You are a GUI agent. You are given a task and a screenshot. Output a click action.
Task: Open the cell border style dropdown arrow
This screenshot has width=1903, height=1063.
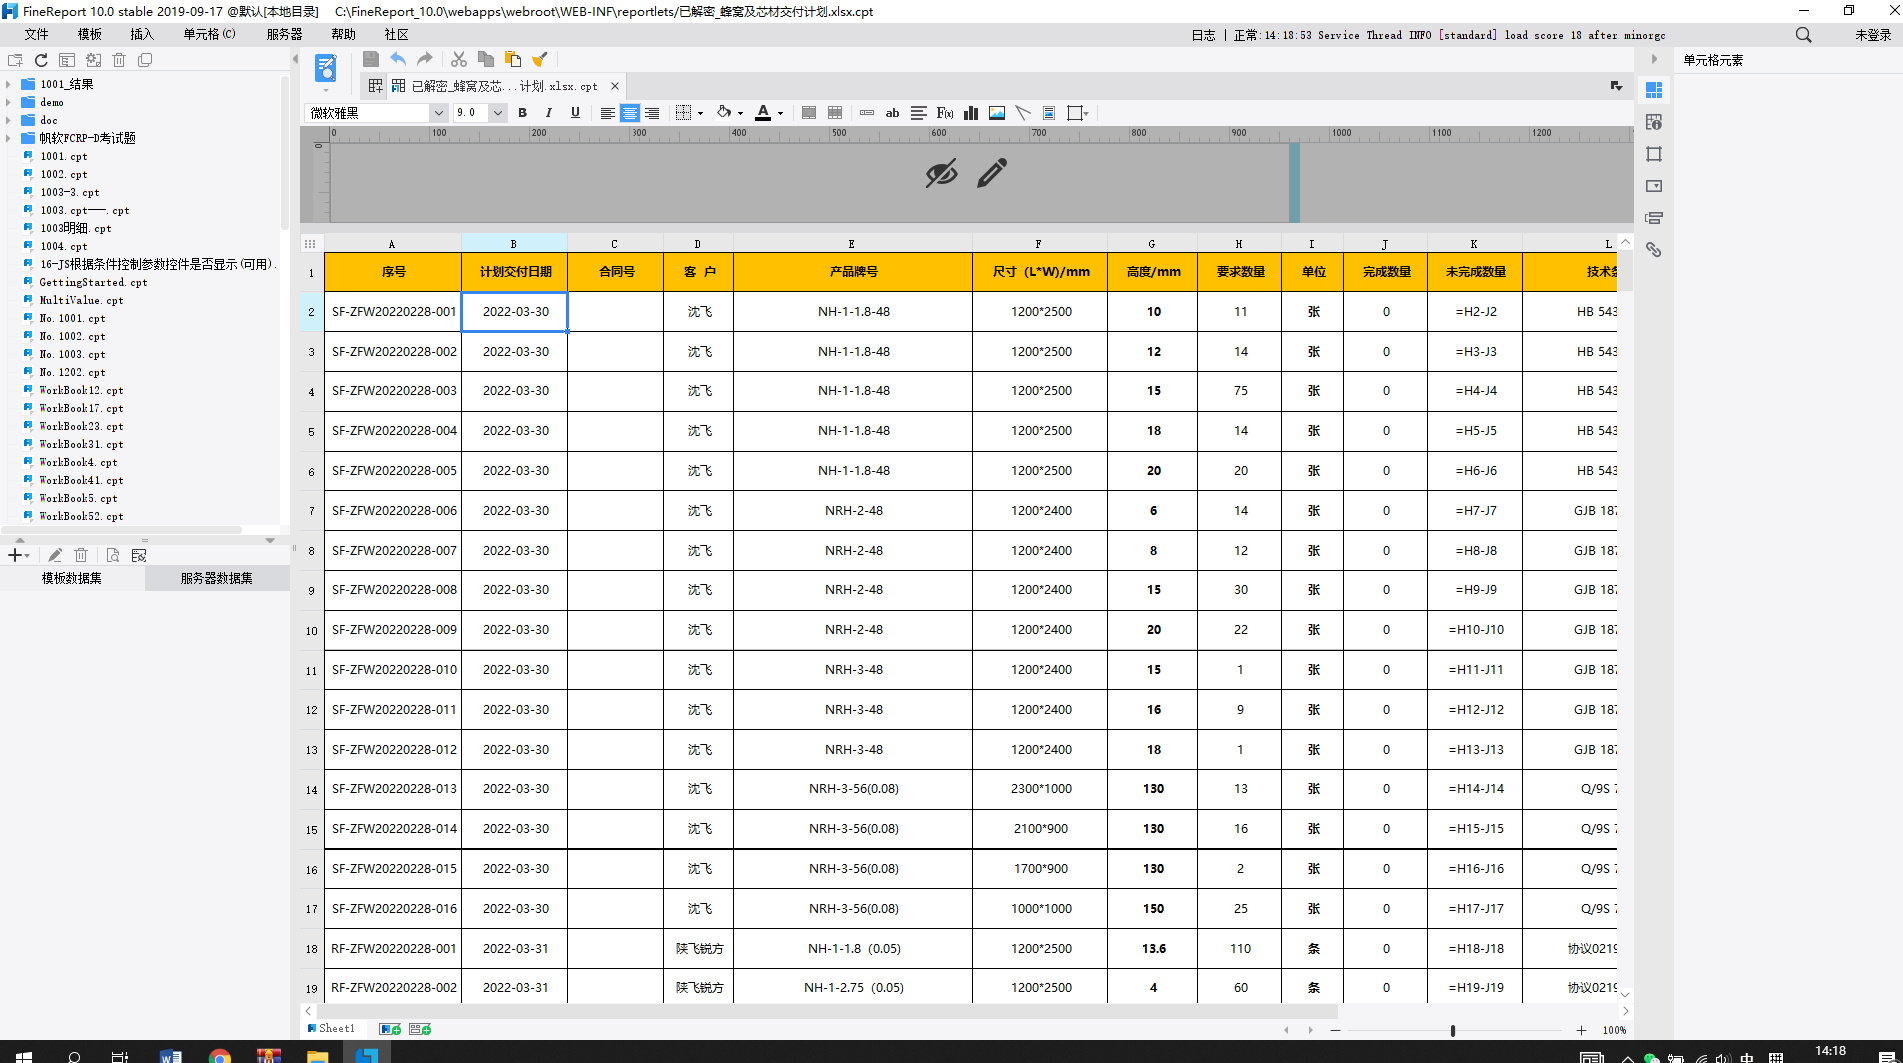point(701,114)
